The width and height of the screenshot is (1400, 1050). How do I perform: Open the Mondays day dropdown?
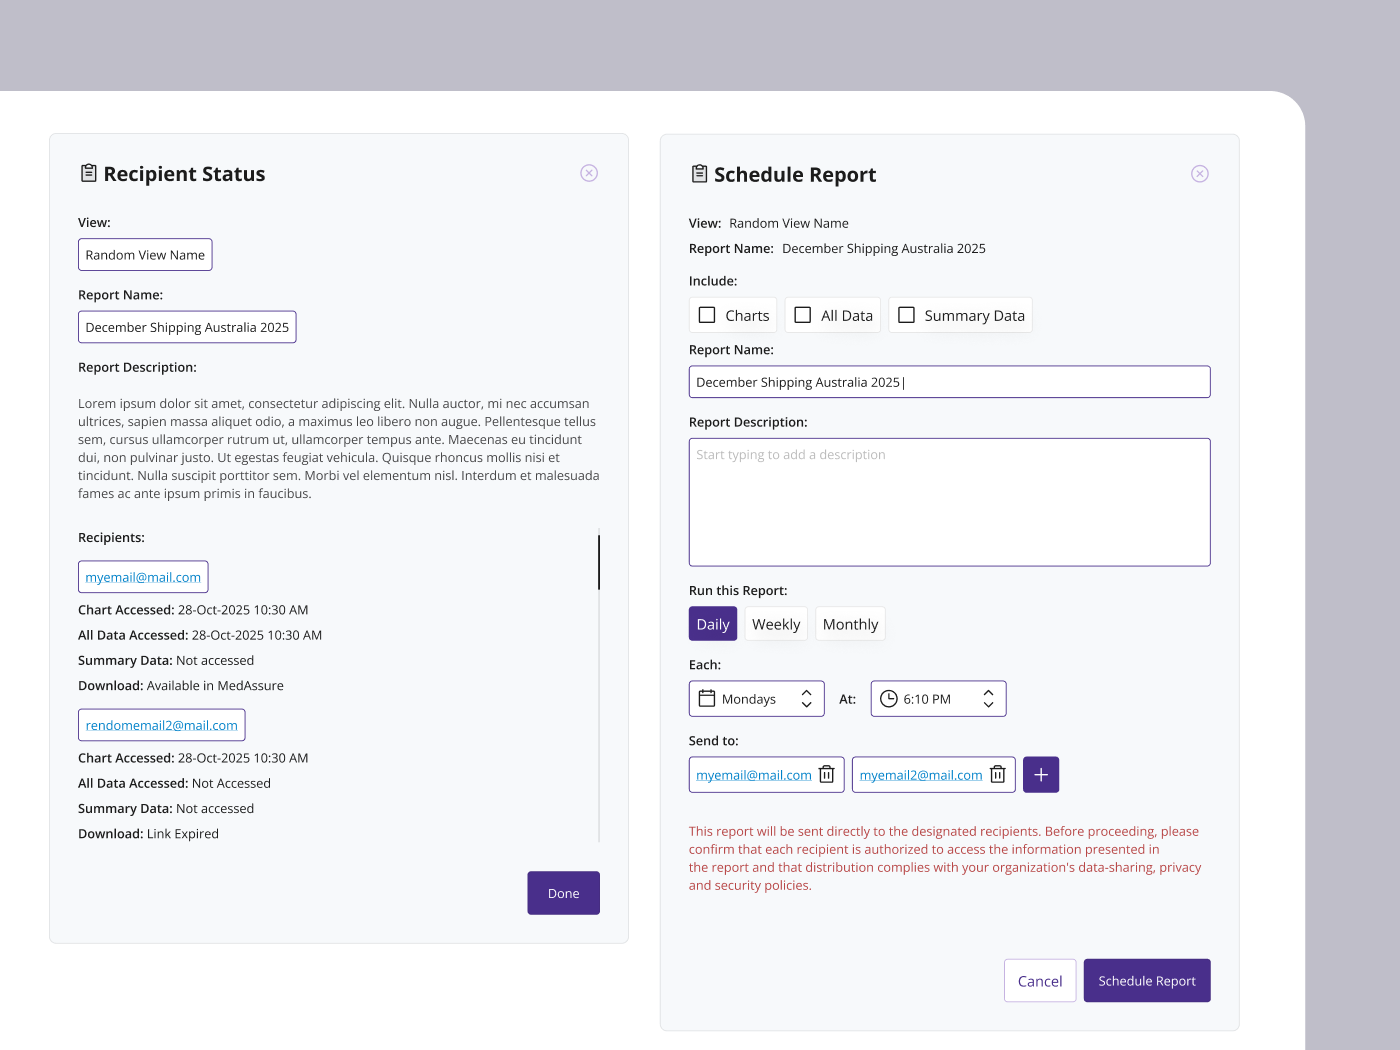pos(757,699)
